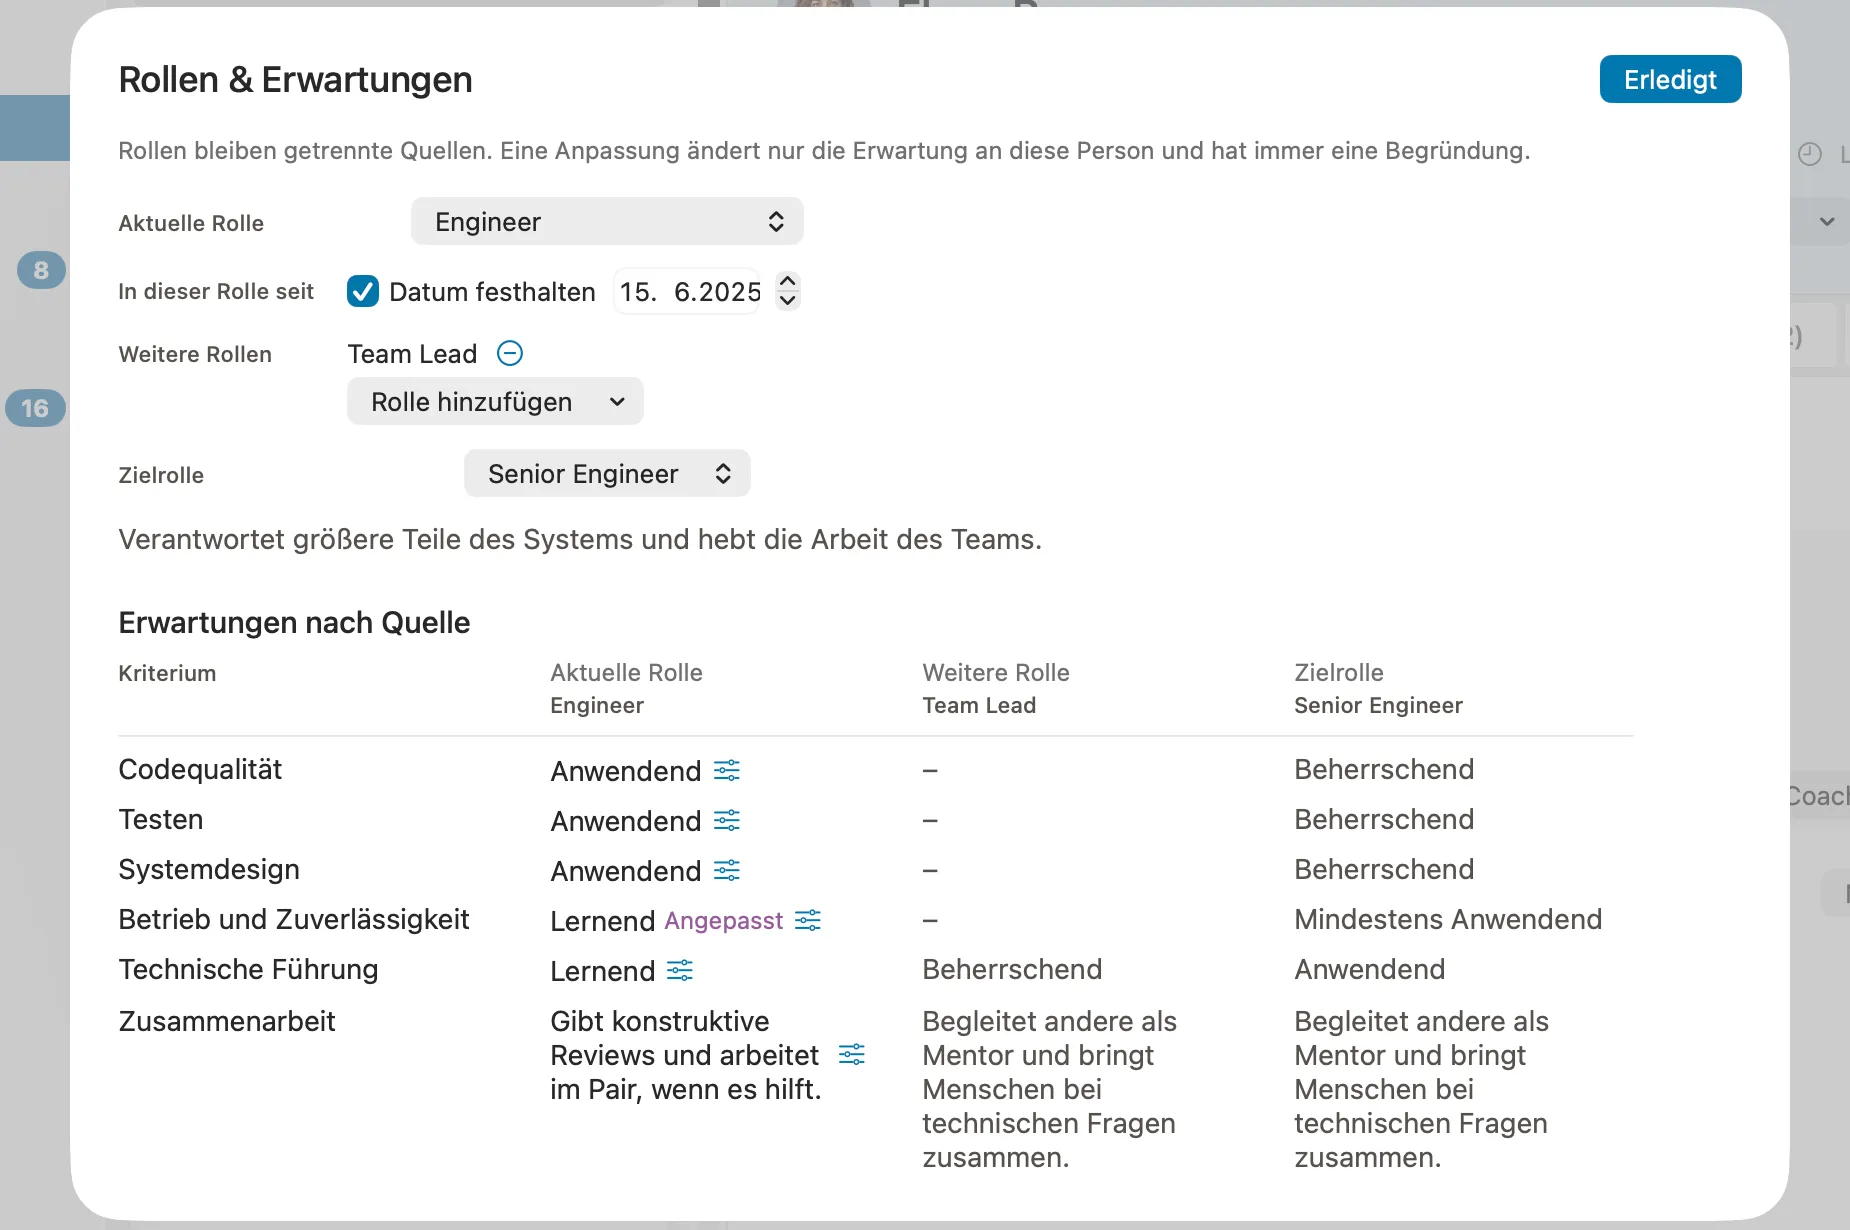The width and height of the screenshot is (1850, 1230).
Task: Increment the date with the stepper up arrow
Action: pos(788,281)
